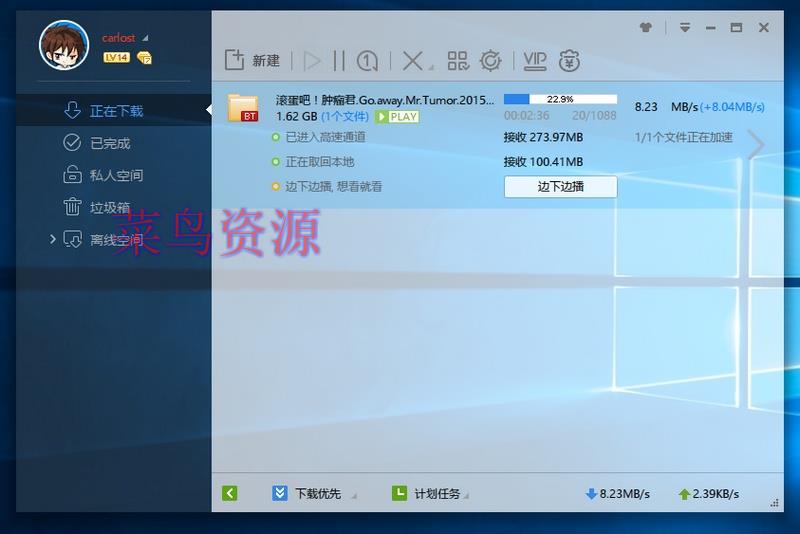The width and height of the screenshot is (800, 534).
Task: Delete the task with X icon
Action: [x=412, y=61]
